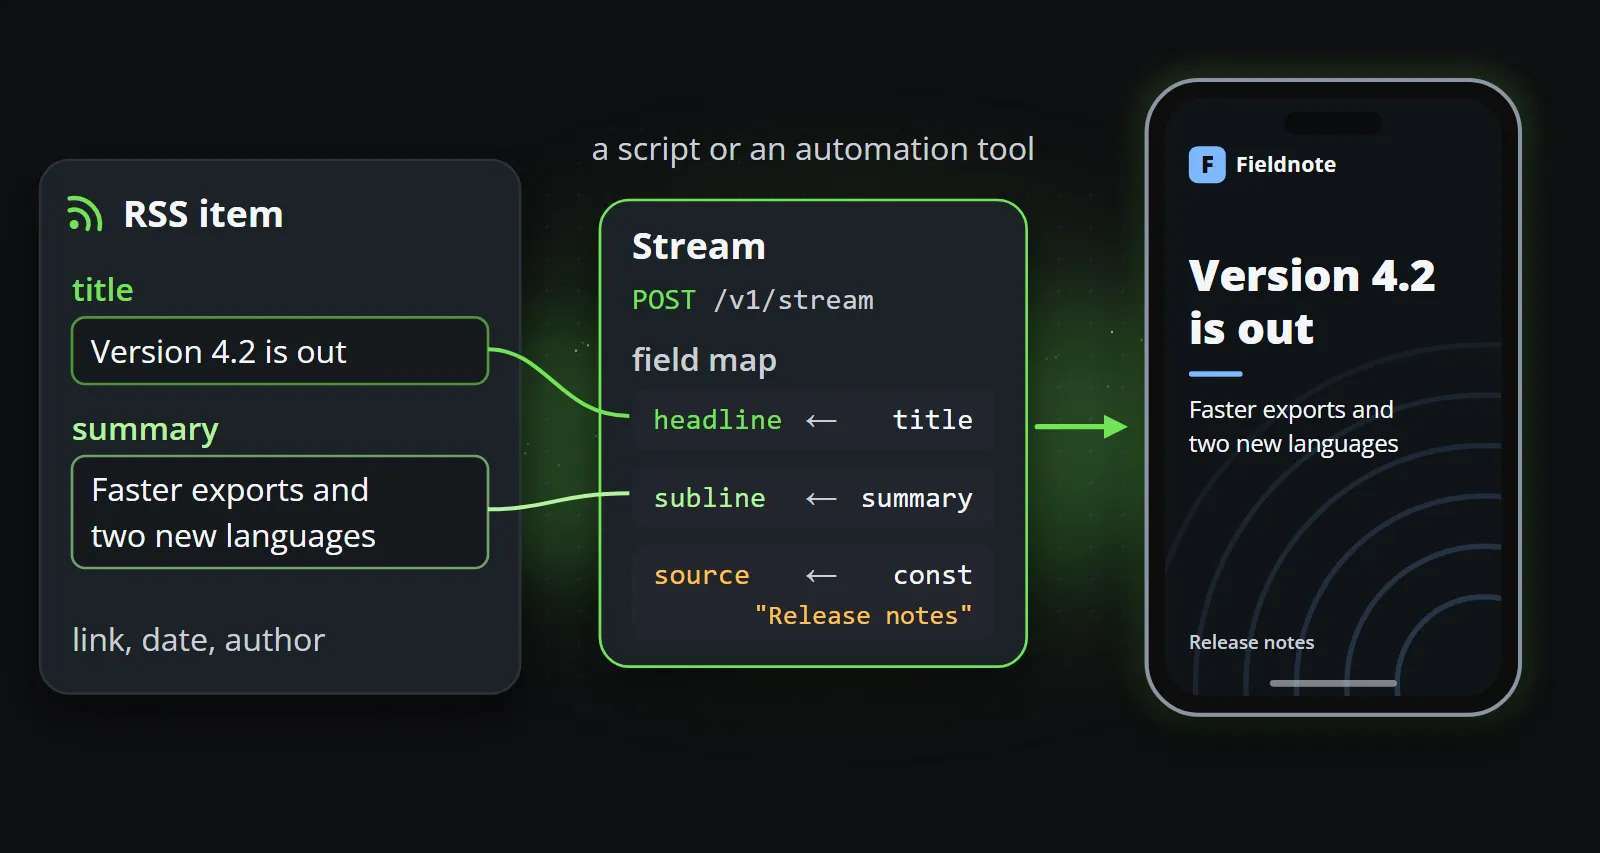1600x853 pixels.
Task: Click "summary" value in the subline mapping row
Action: [917, 499]
